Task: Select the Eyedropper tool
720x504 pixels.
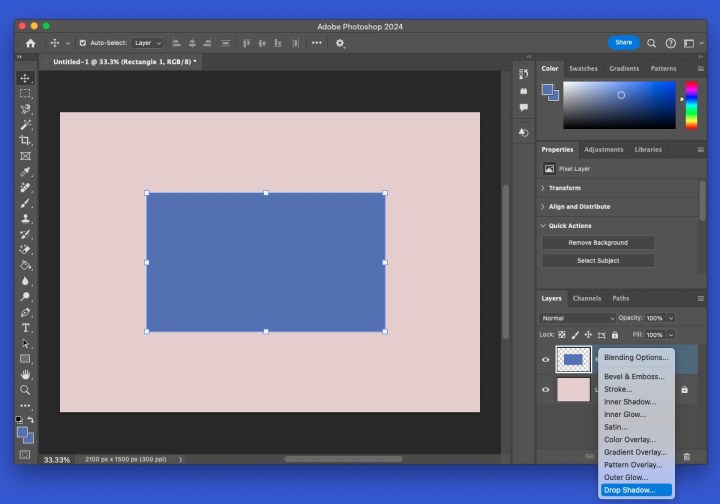Action: (x=25, y=172)
